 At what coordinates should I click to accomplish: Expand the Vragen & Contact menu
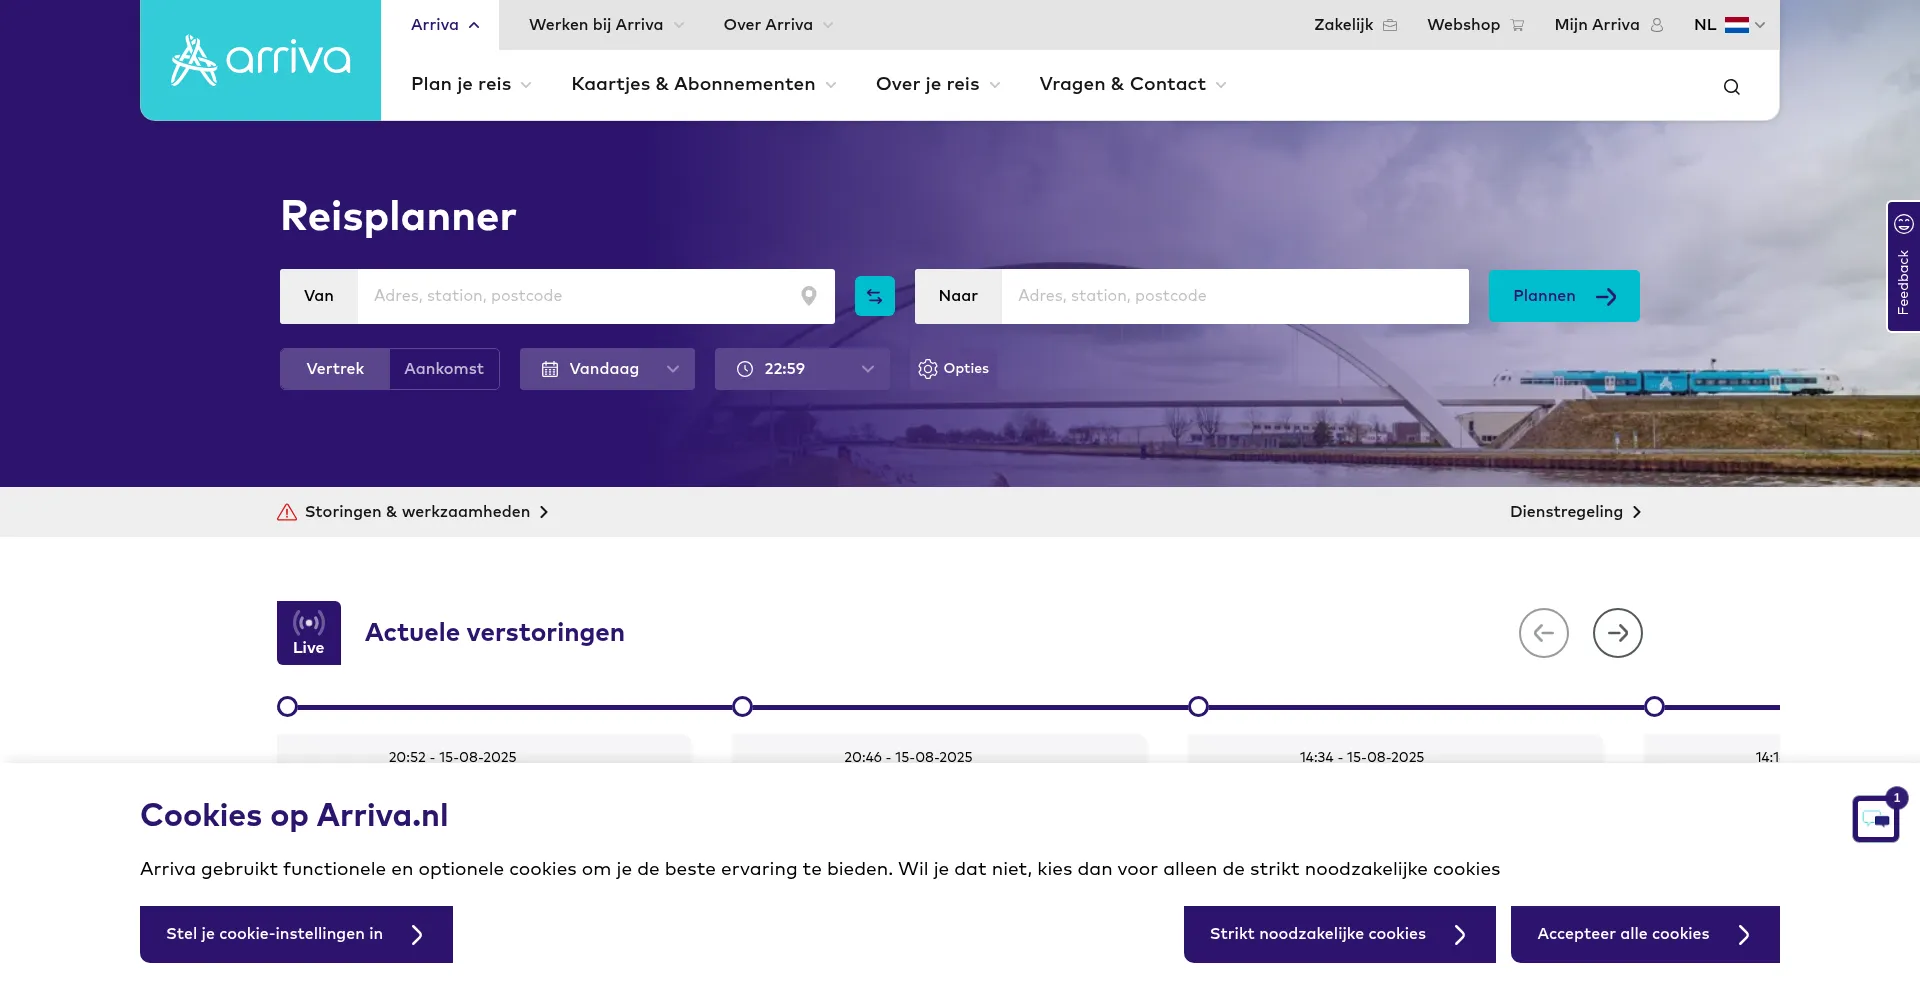1133,85
